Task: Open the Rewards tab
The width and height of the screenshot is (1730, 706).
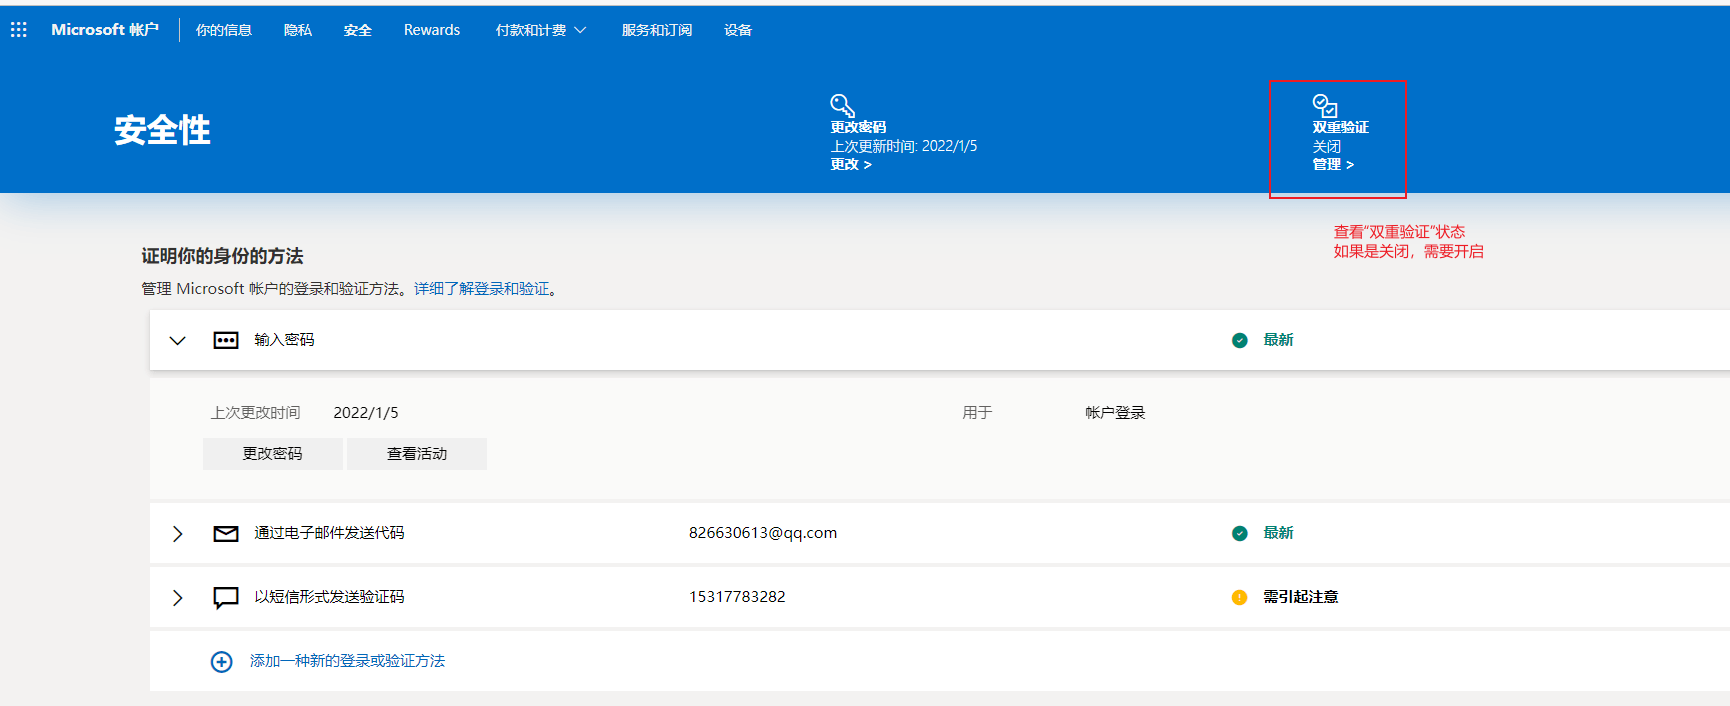Action: pos(432,30)
